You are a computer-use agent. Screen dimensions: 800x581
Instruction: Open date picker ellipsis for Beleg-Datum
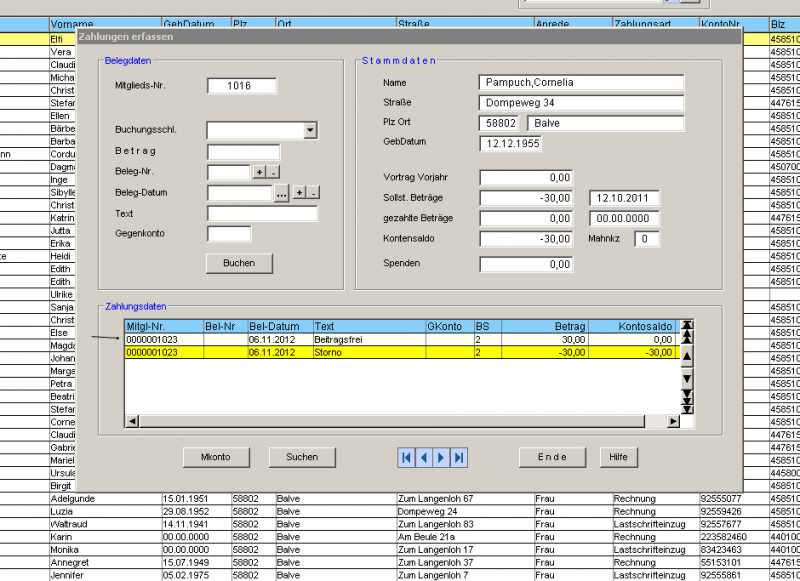282,193
